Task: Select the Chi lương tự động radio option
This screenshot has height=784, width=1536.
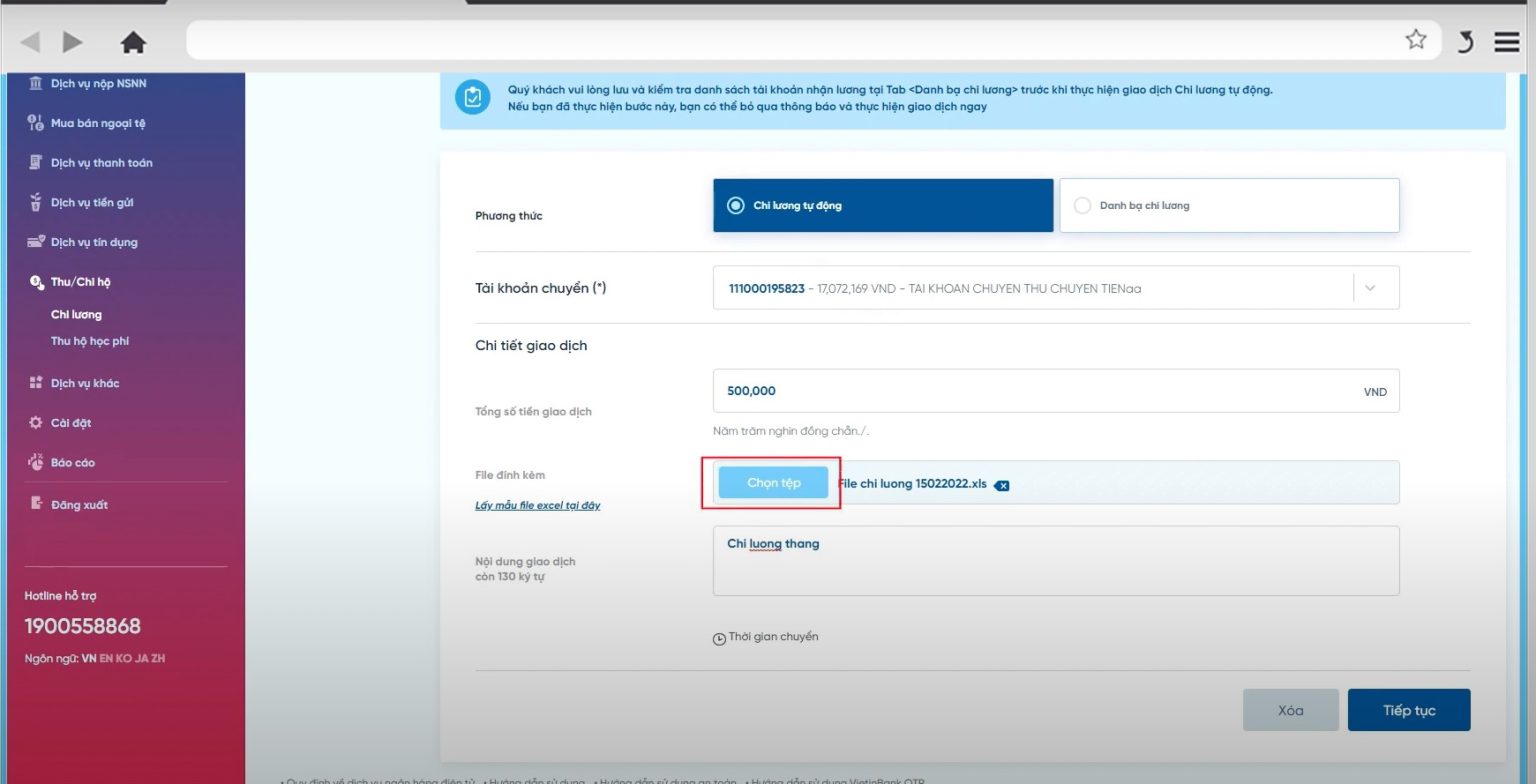Action: (736, 205)
